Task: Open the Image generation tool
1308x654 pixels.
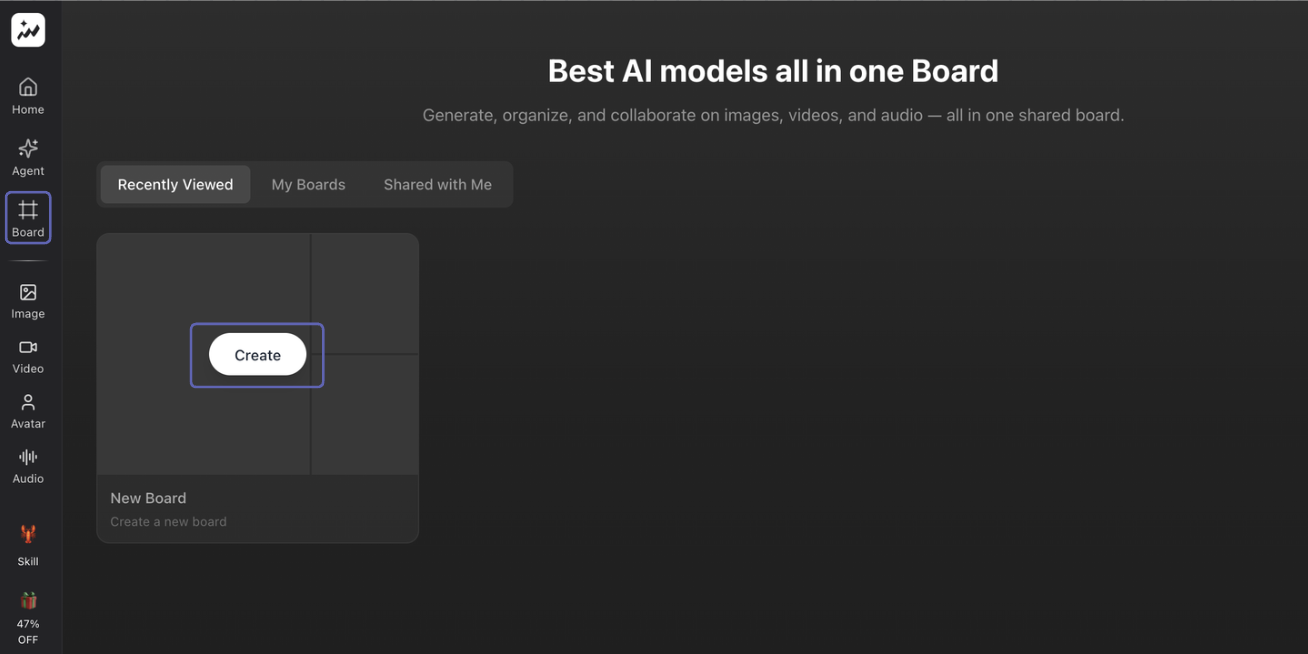Action: coord(27,298)
